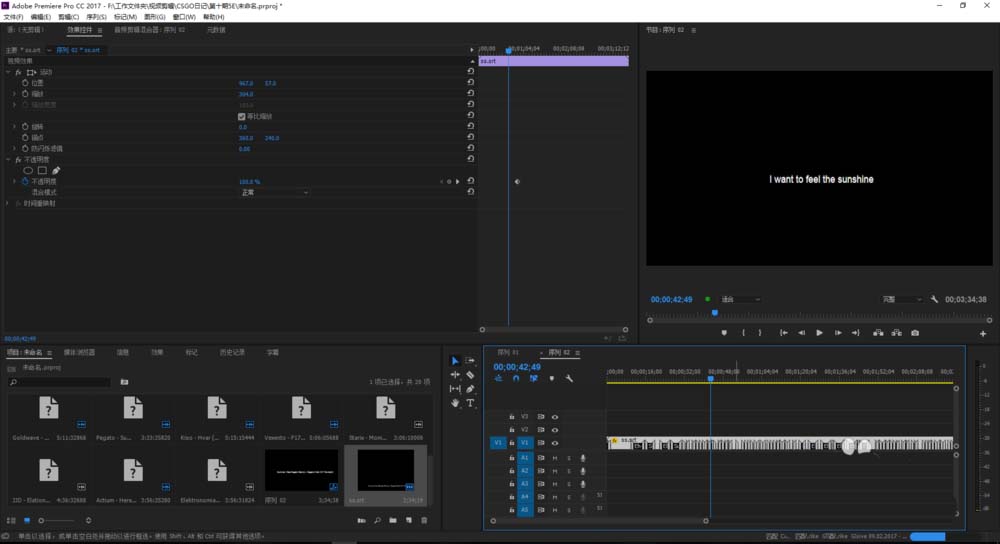Select free draw bezier mask pen
This screenshot has width=1000, height=544.
pyautogui.click(x=56, y=170)
